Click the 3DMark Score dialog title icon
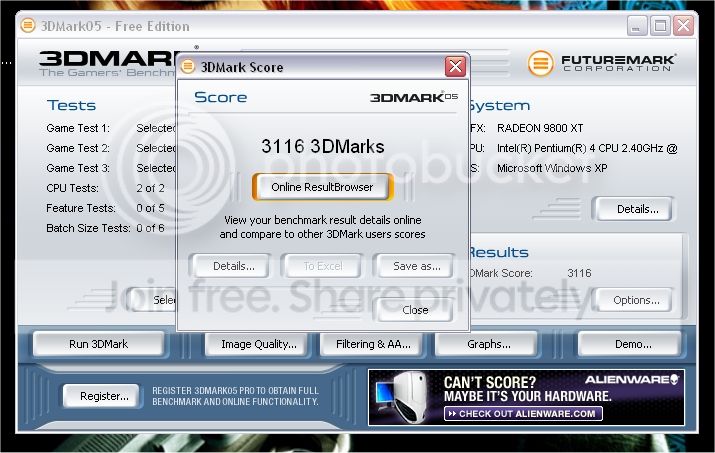 pos(187,67)
